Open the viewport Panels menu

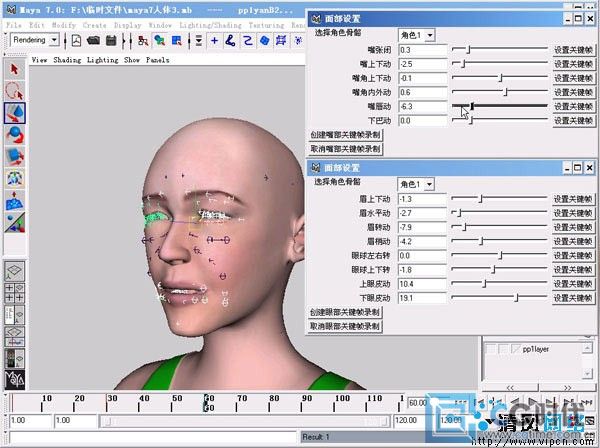click(157, 60)
